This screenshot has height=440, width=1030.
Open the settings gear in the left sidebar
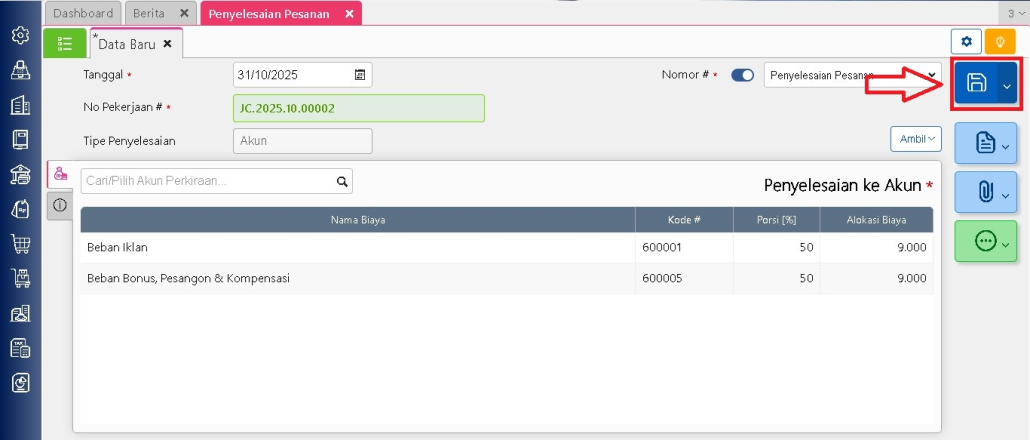pos(20,35)
